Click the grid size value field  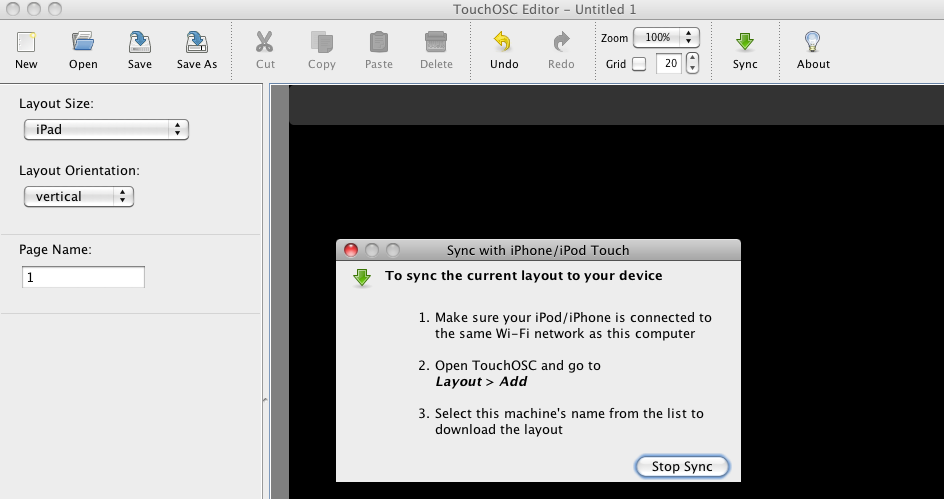(x=668, y=64)
